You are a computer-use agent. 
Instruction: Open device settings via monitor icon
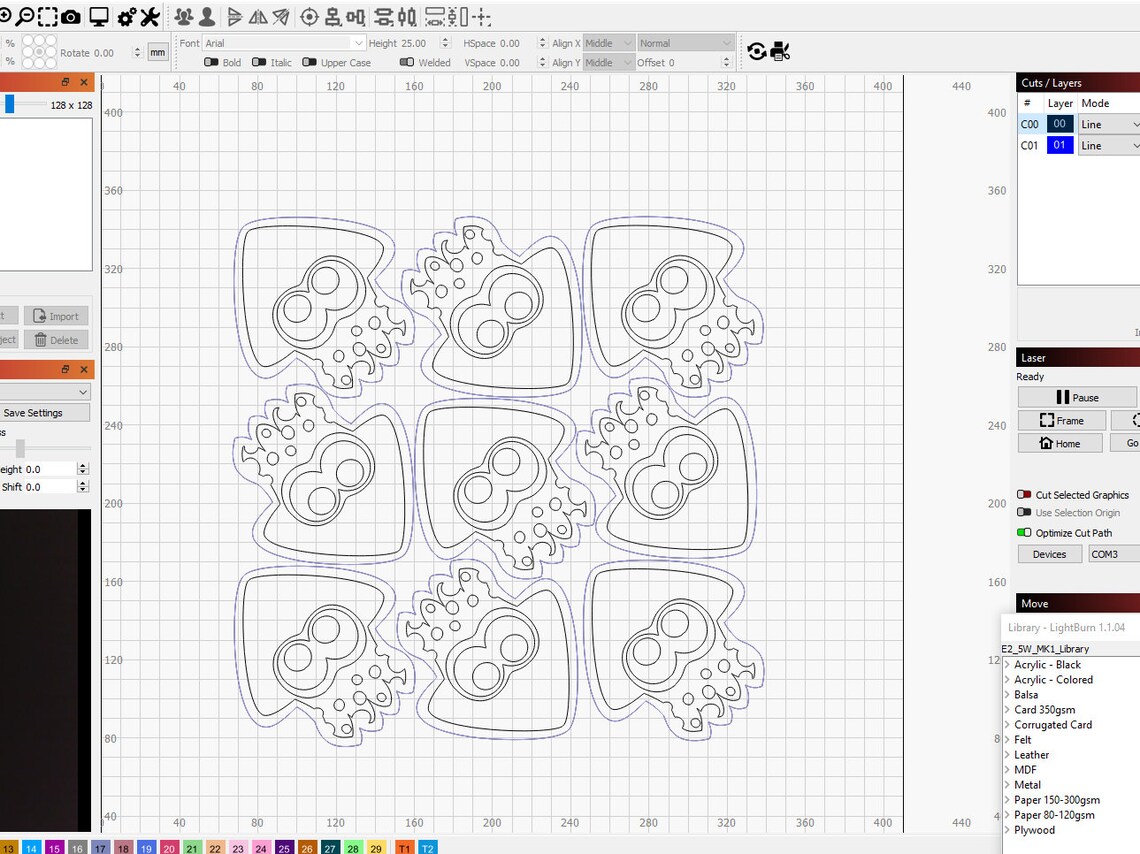pyautogui.click(x=98, y=16)
